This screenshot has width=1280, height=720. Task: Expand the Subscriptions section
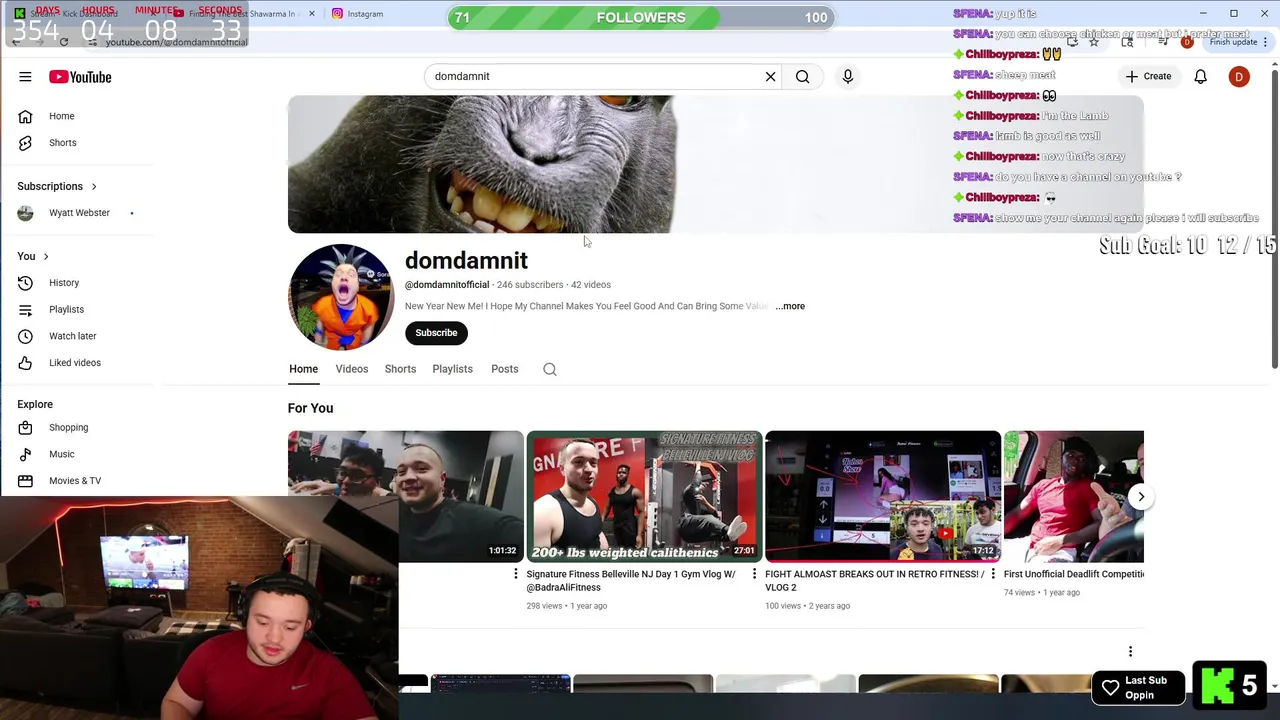[x=57, y=186]
